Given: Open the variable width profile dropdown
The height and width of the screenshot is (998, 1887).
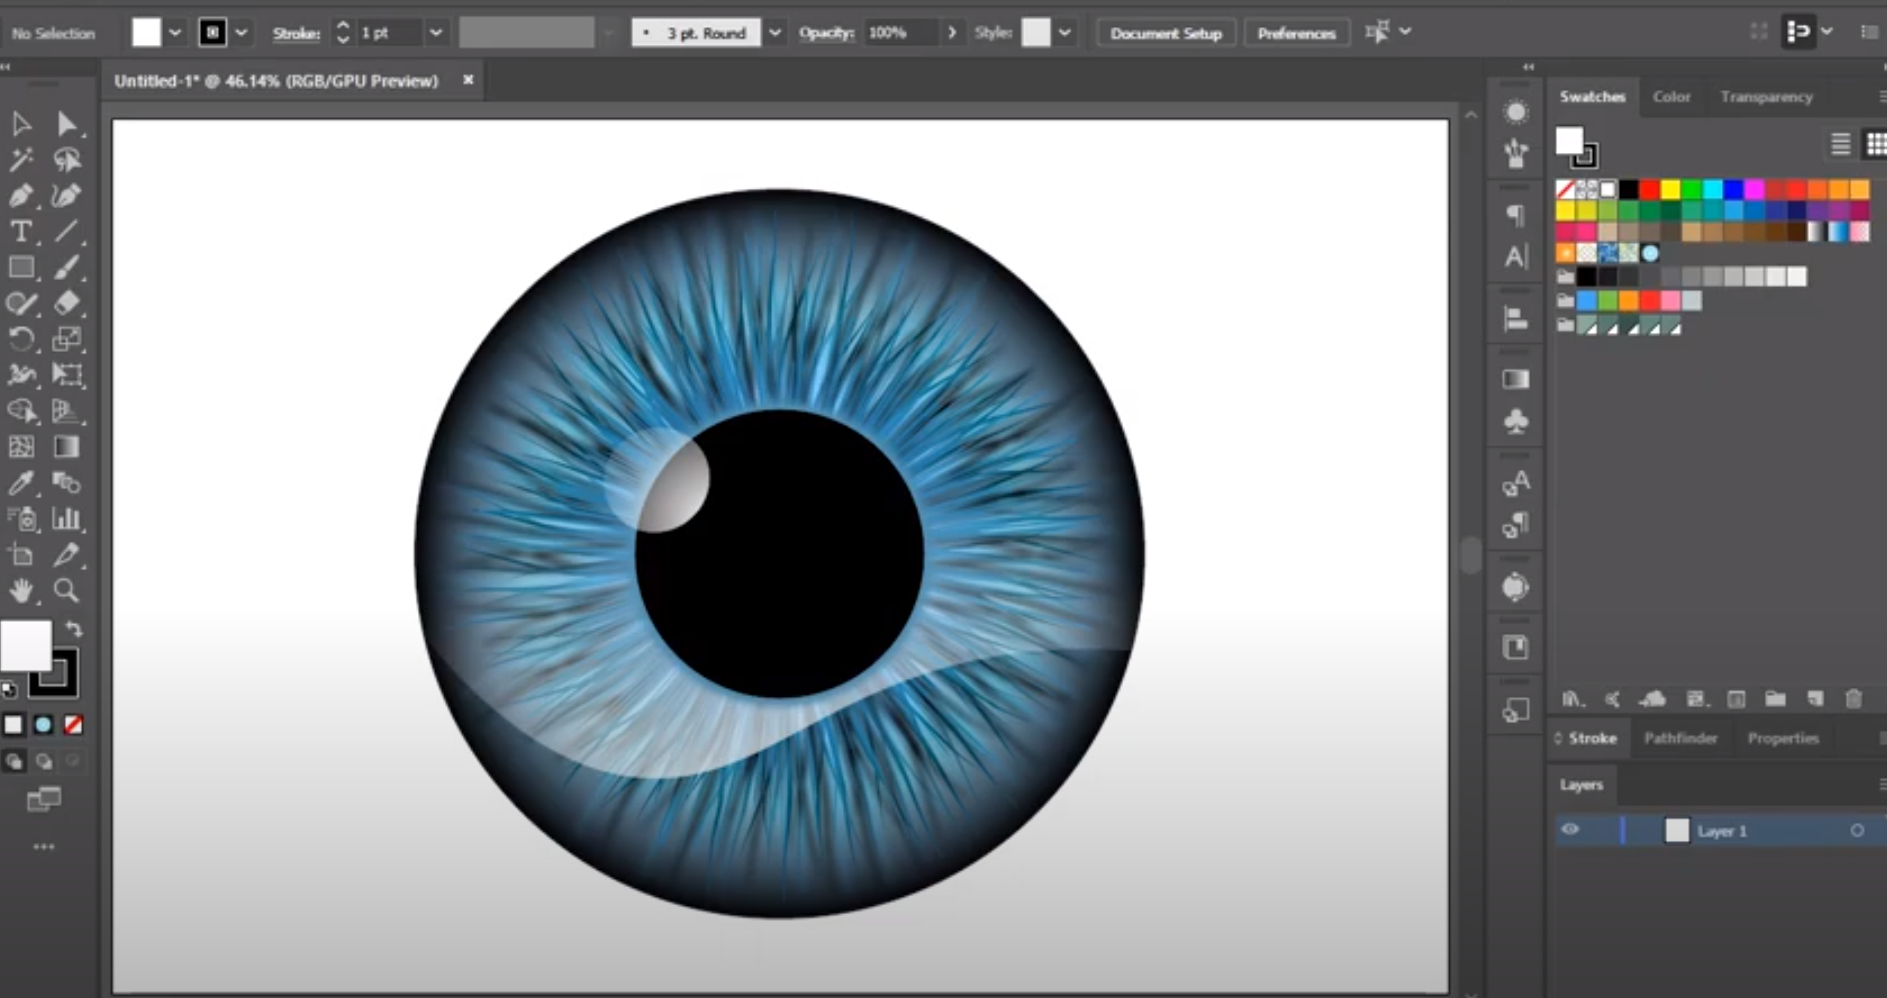Looking at the screenshot, I should coord(609,32).
